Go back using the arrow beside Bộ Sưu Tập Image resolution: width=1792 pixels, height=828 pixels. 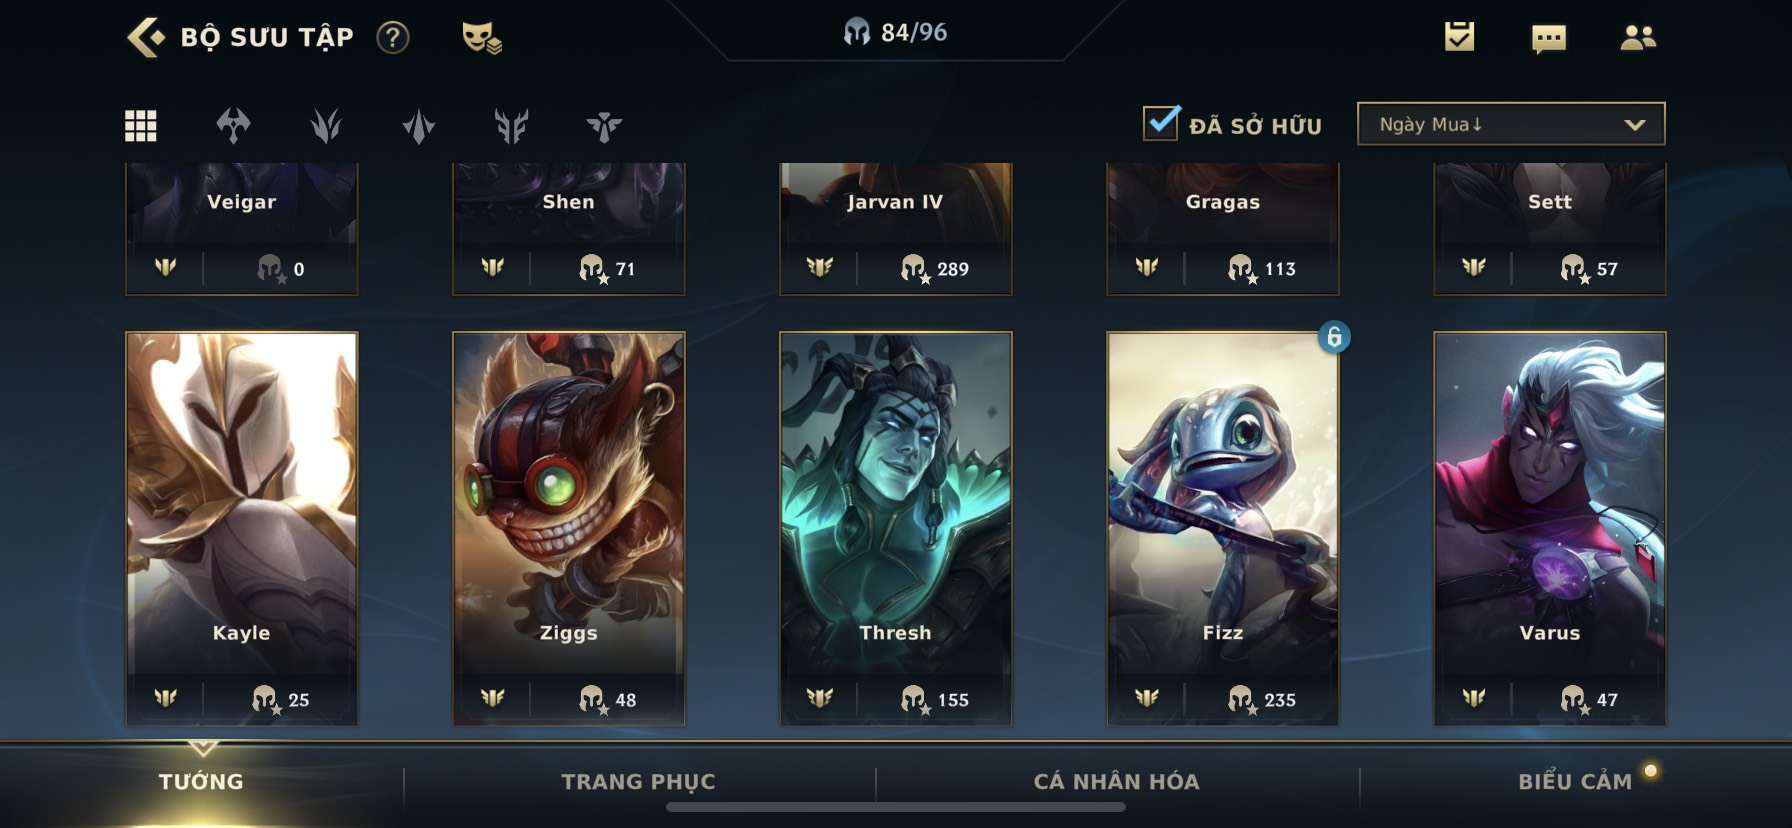pyautogui.click(x=146, y=37)
